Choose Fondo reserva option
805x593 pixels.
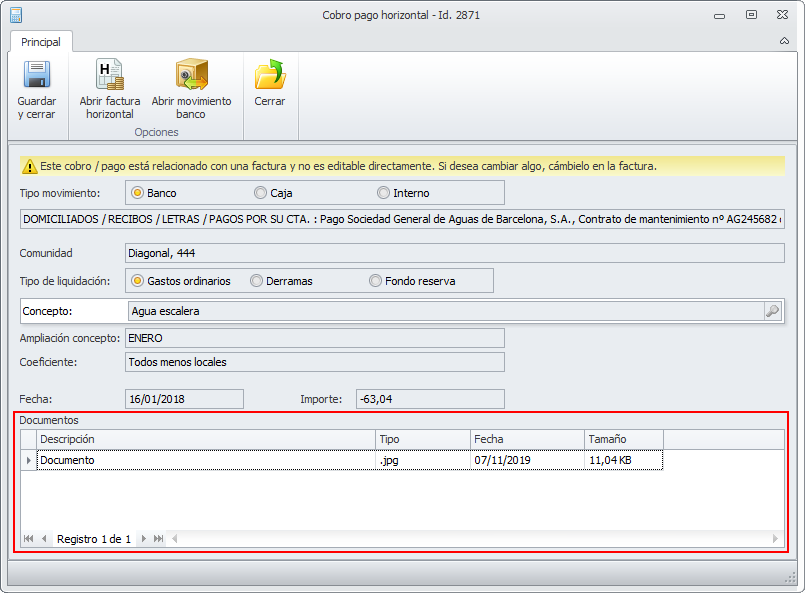tap(376, 281)
